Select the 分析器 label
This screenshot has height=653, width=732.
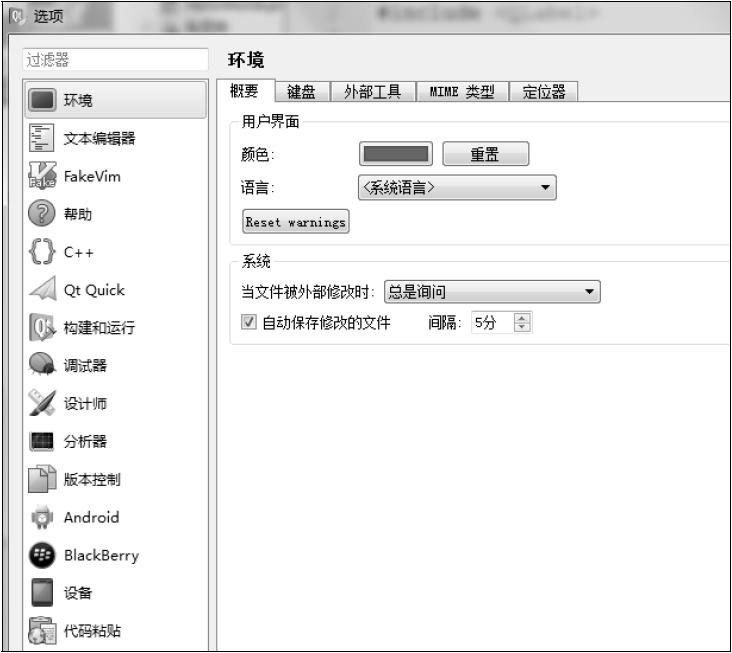click(85, 441)
